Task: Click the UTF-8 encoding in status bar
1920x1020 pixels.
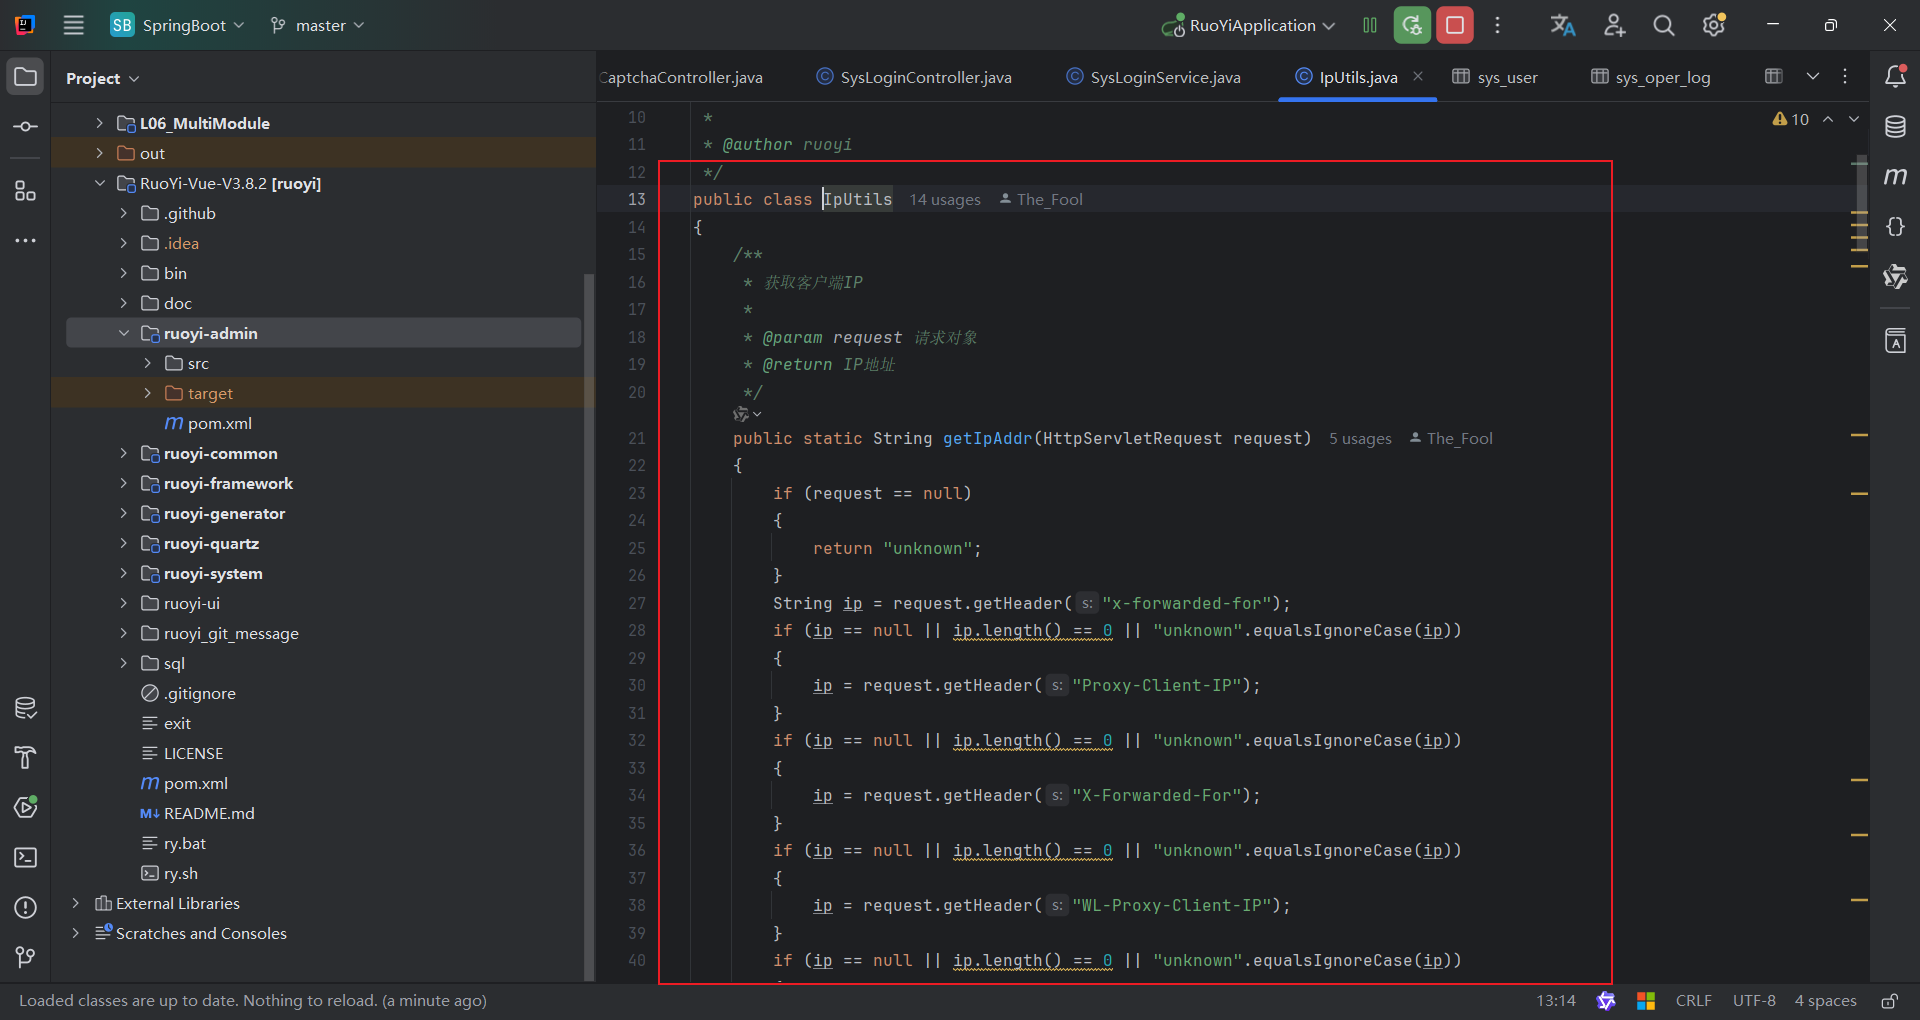Action: tap(1754, 1001)
